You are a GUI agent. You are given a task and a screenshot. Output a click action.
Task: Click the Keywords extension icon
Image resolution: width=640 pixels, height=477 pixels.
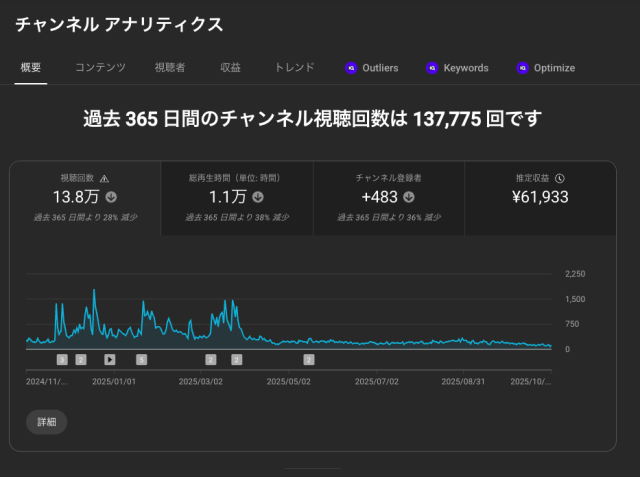click(432, 68)
